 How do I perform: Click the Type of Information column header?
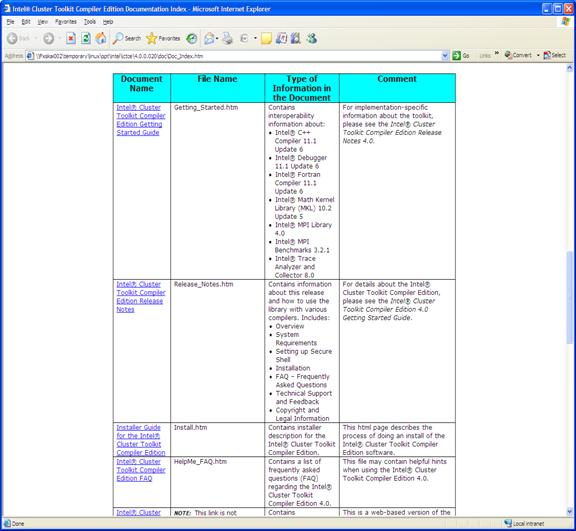pos(302,88)
